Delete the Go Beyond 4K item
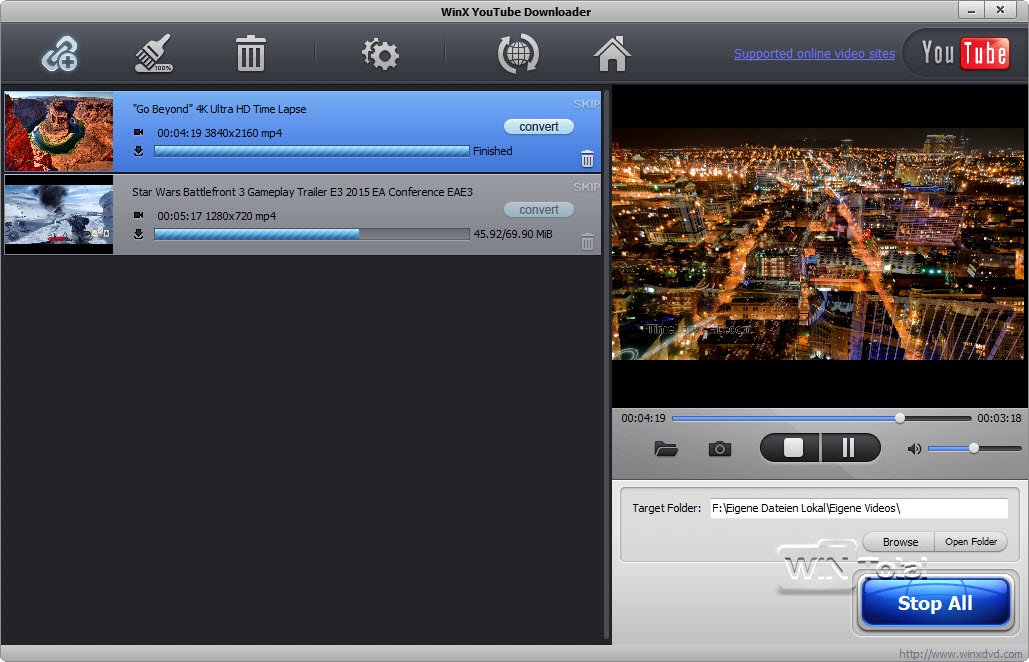 click(x=587, y=159)
